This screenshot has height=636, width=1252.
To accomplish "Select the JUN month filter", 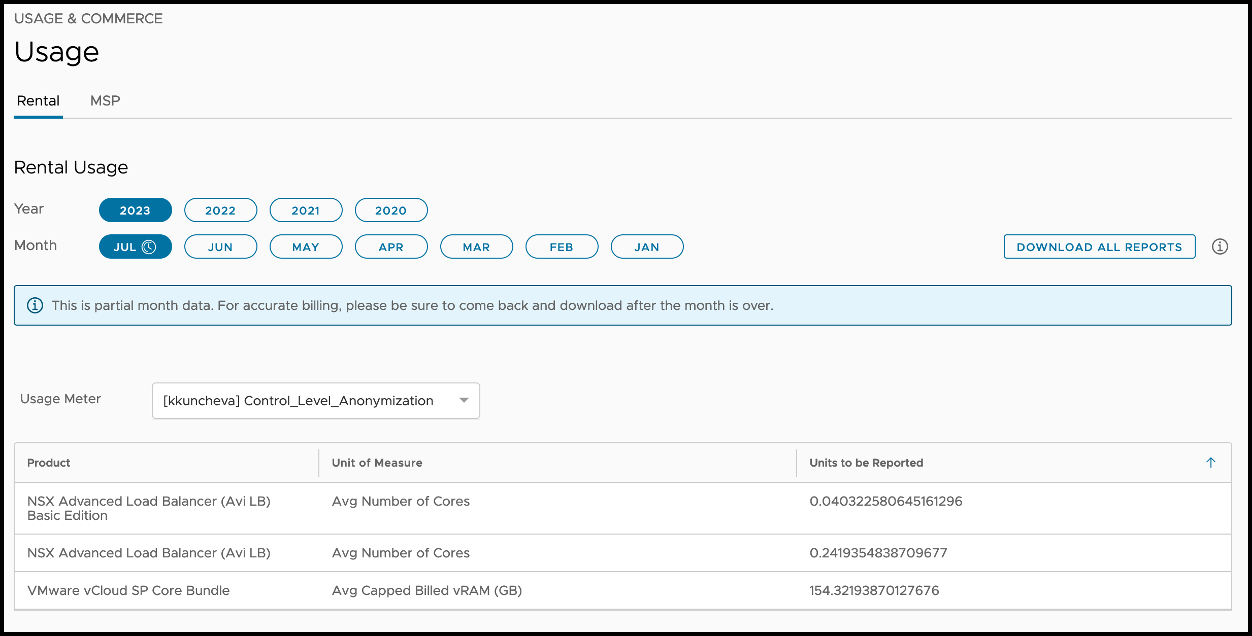I will click(x=220, y=247).
